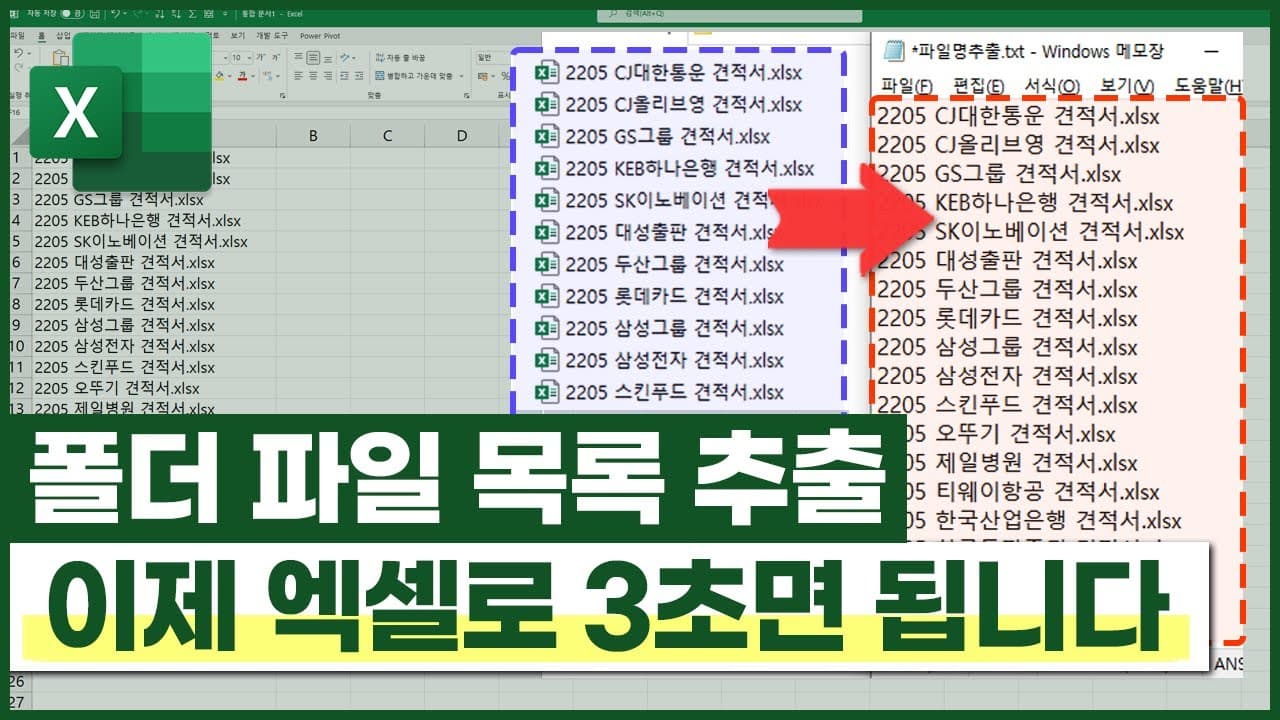Click the center align icon
The width and height of the screenshot is (1280, 720).
point(313,76)
